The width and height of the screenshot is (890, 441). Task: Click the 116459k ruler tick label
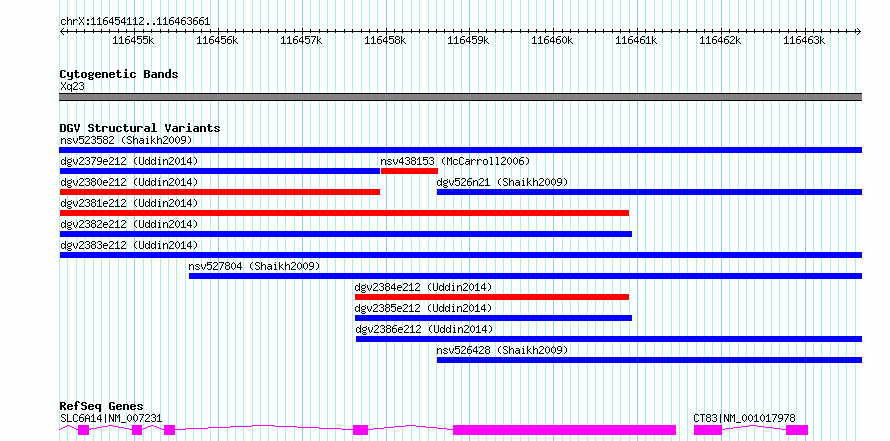click(x=469, y=40)
